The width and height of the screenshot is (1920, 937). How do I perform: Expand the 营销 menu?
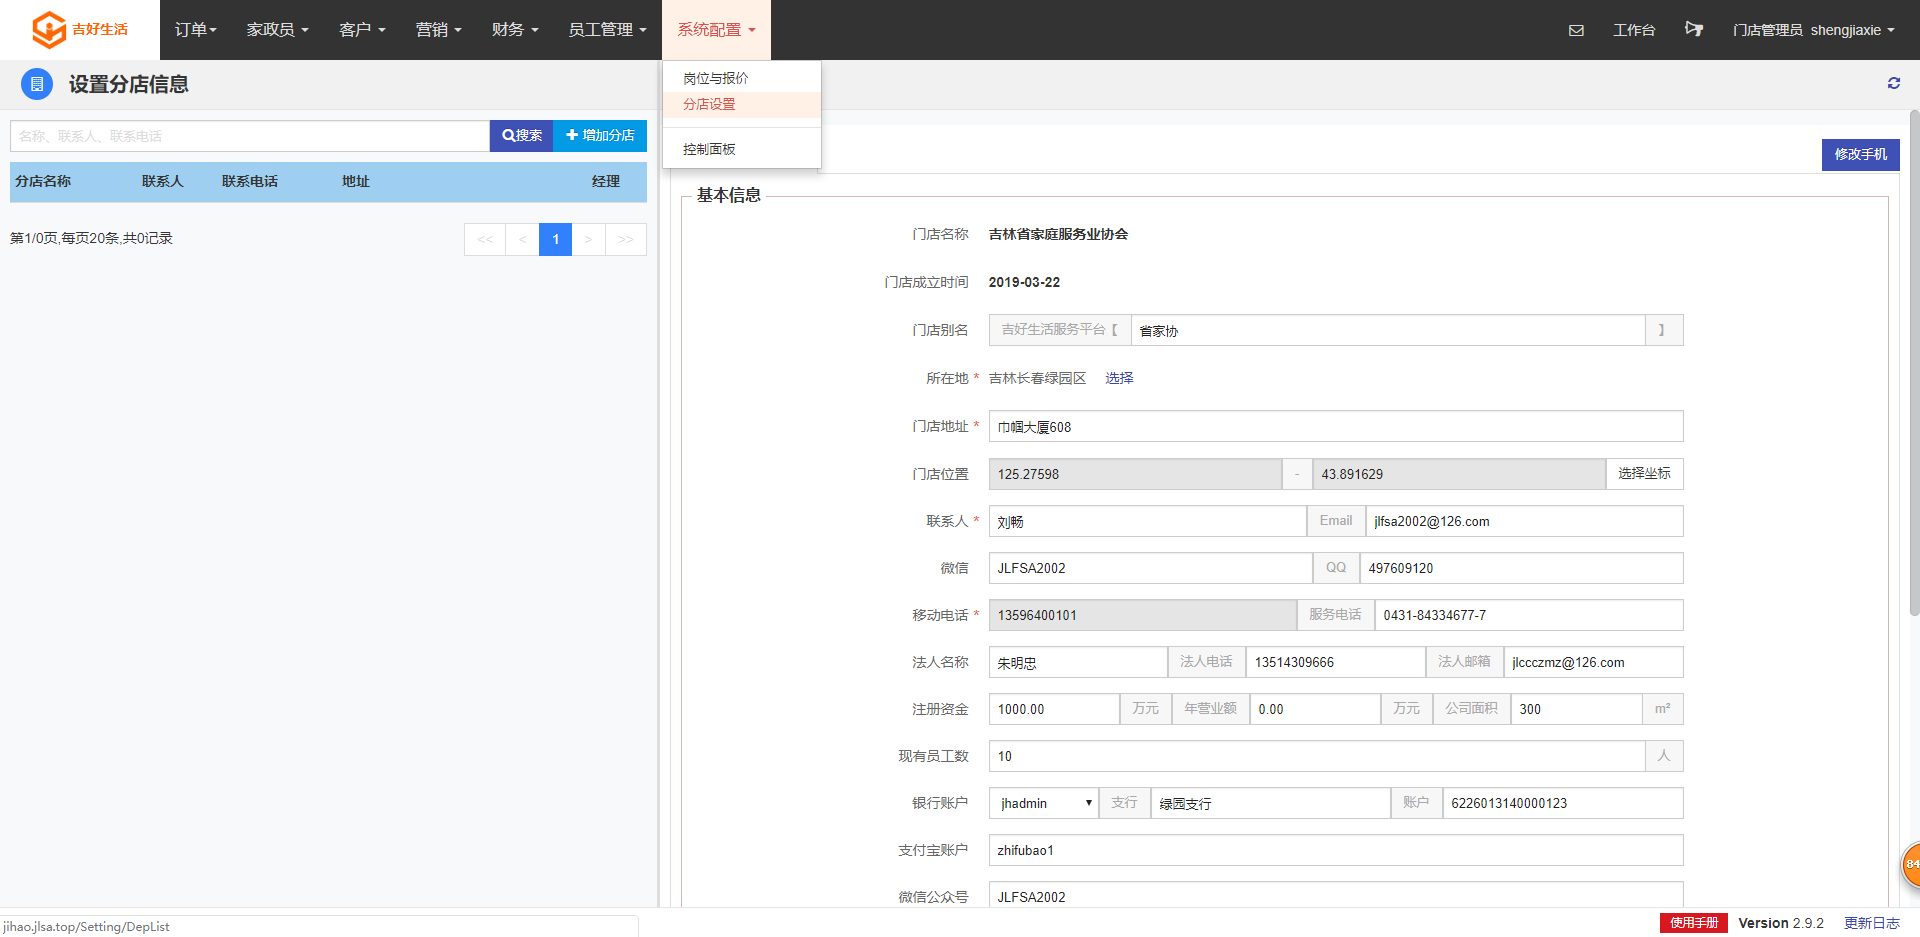pyautogui.click(x=438, y=30)
